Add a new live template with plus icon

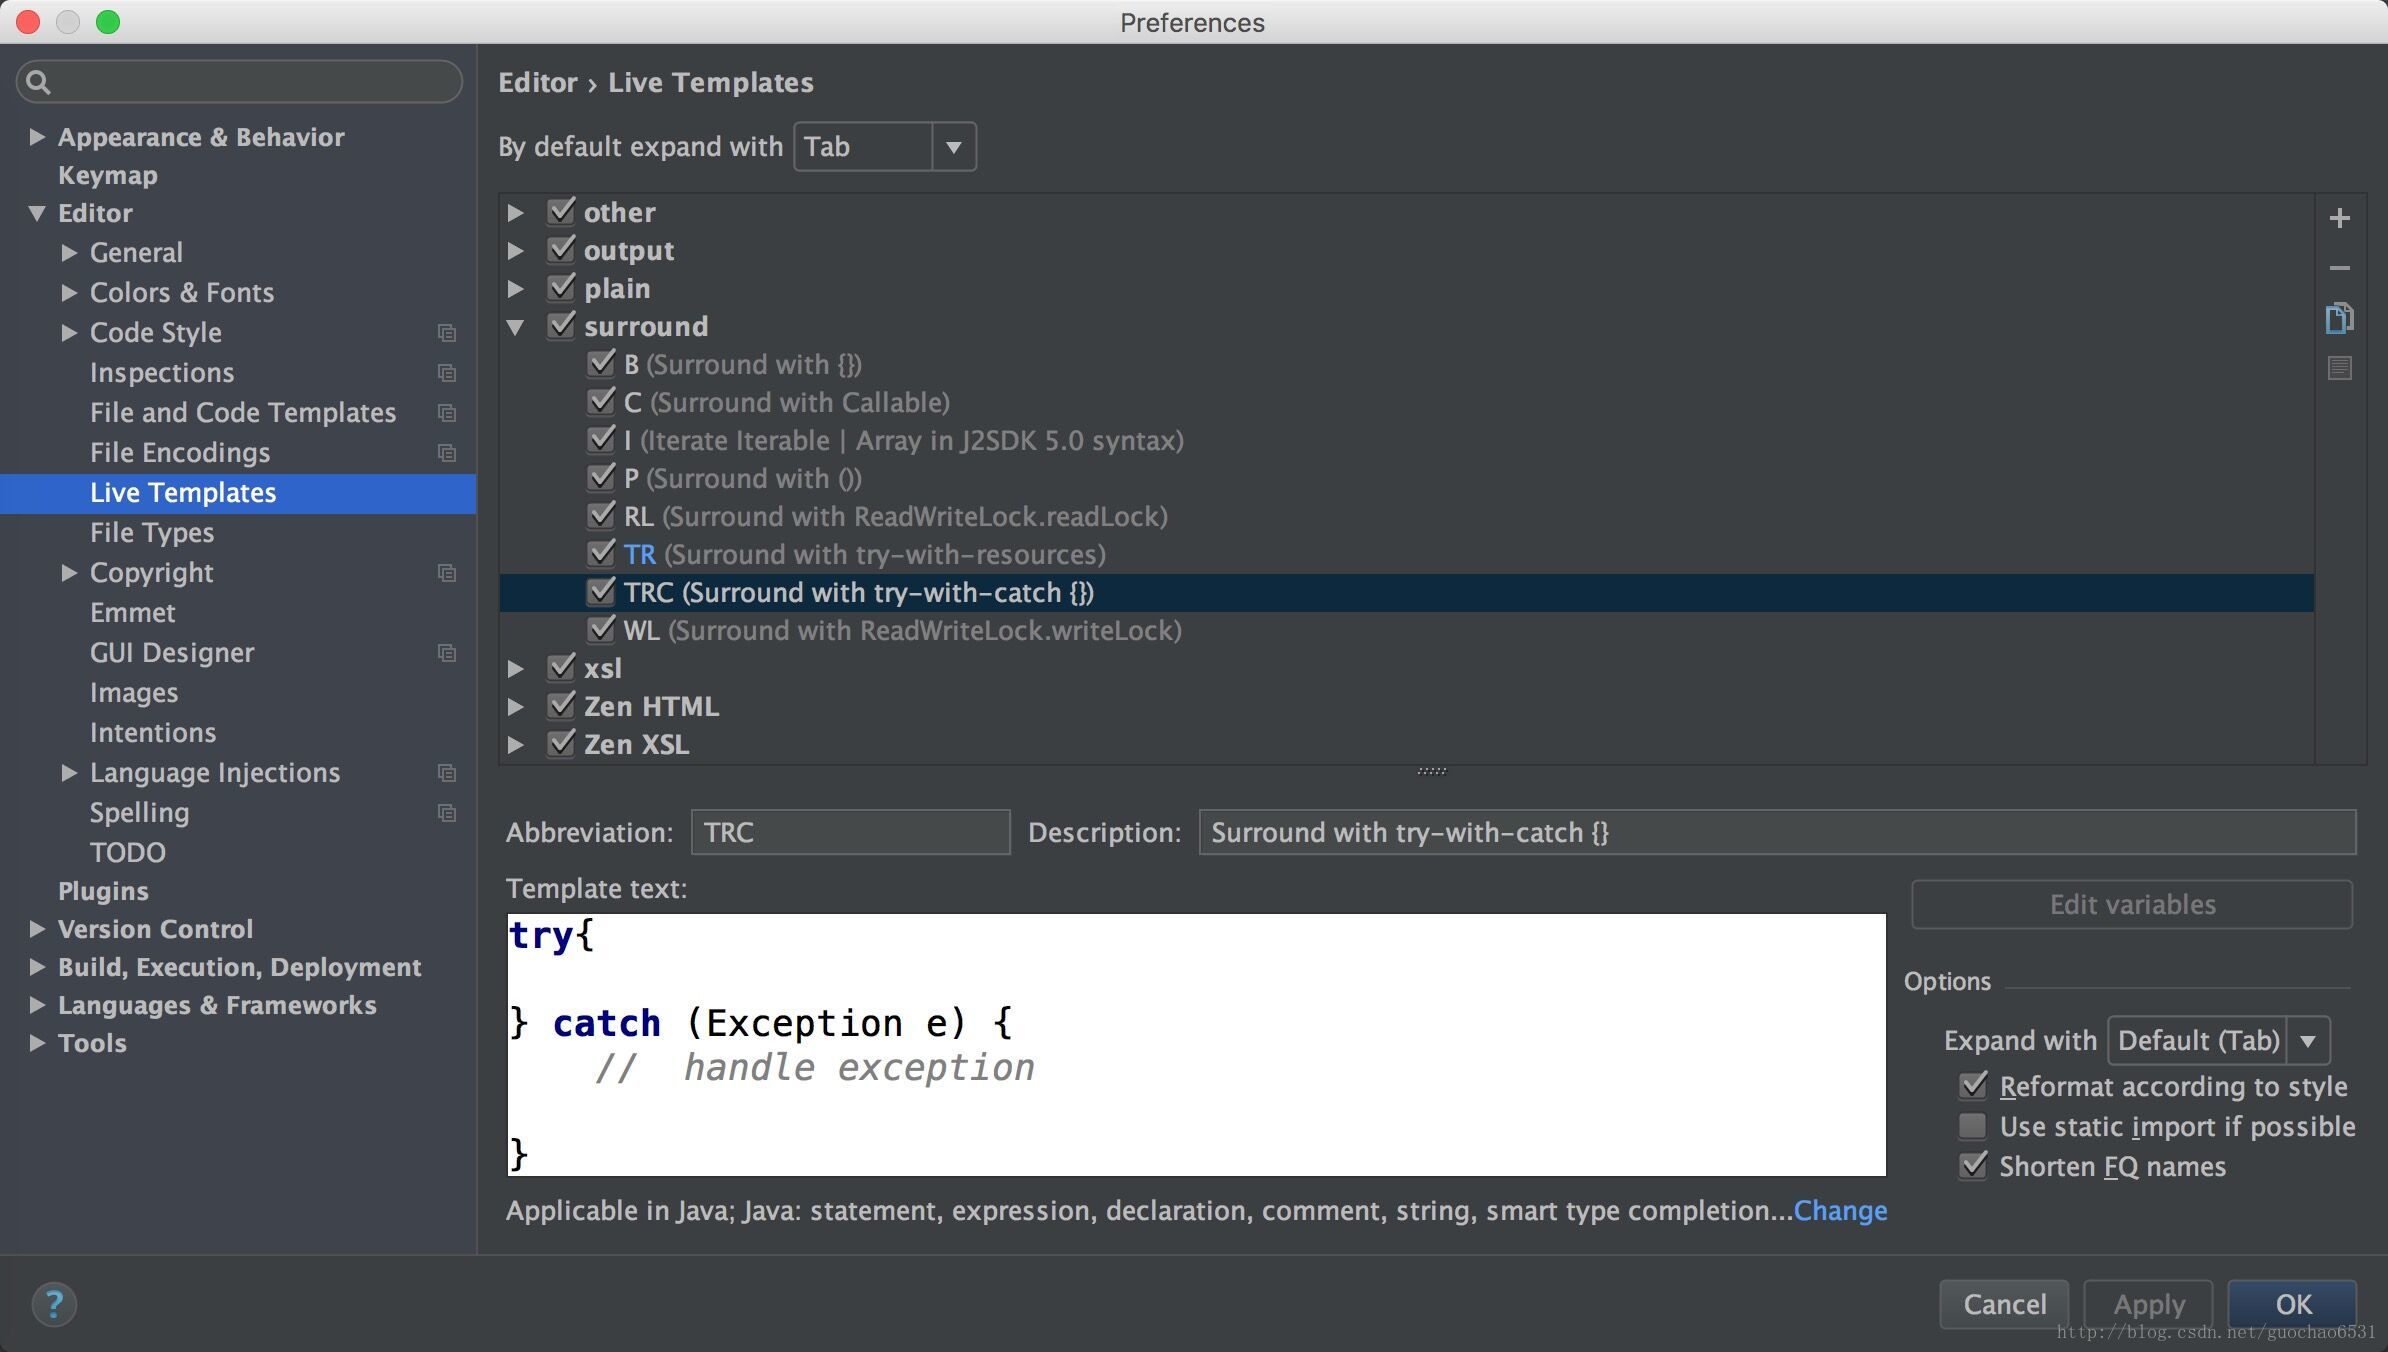tap(2339, 218)
